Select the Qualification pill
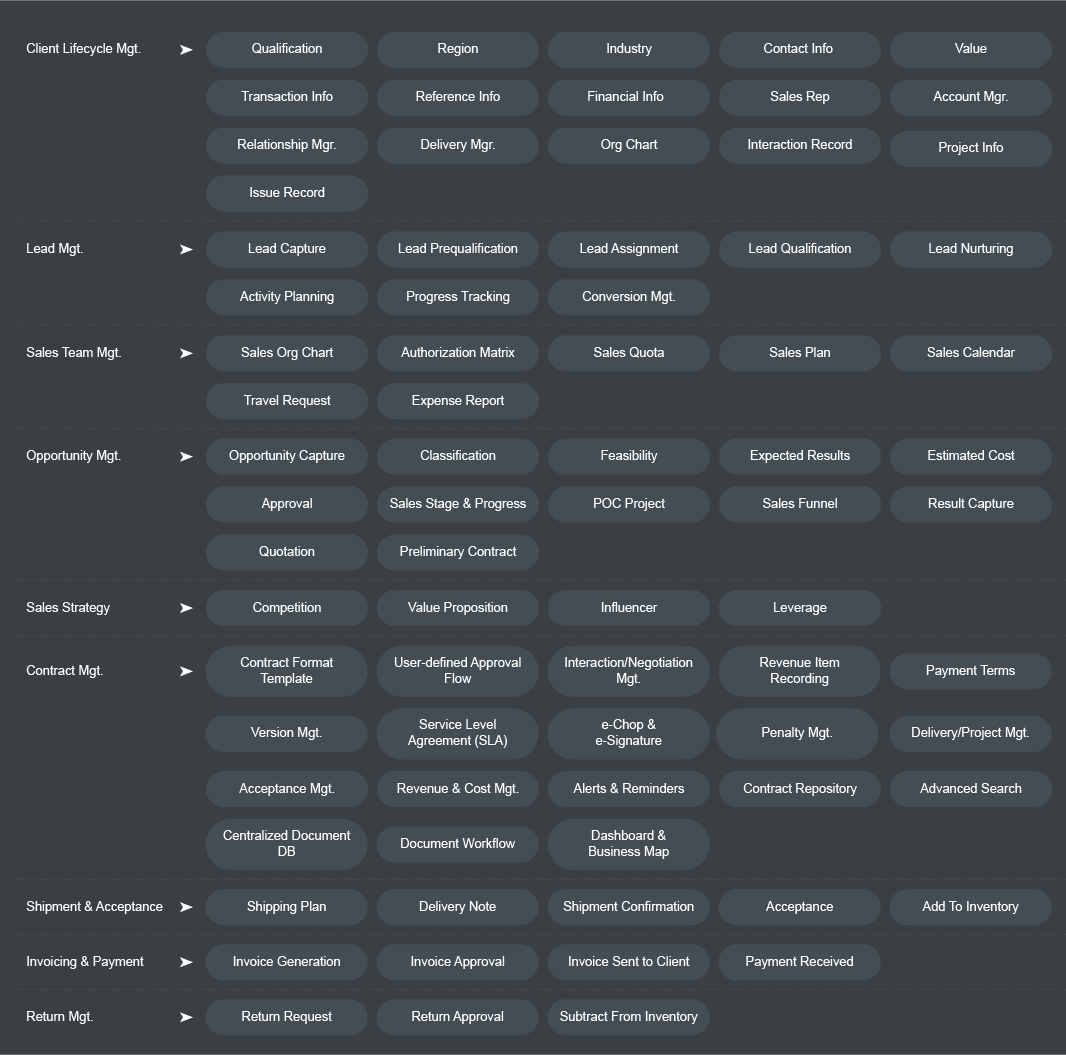This screenshot has height=1055, width=1066. [x=287, y=49]
